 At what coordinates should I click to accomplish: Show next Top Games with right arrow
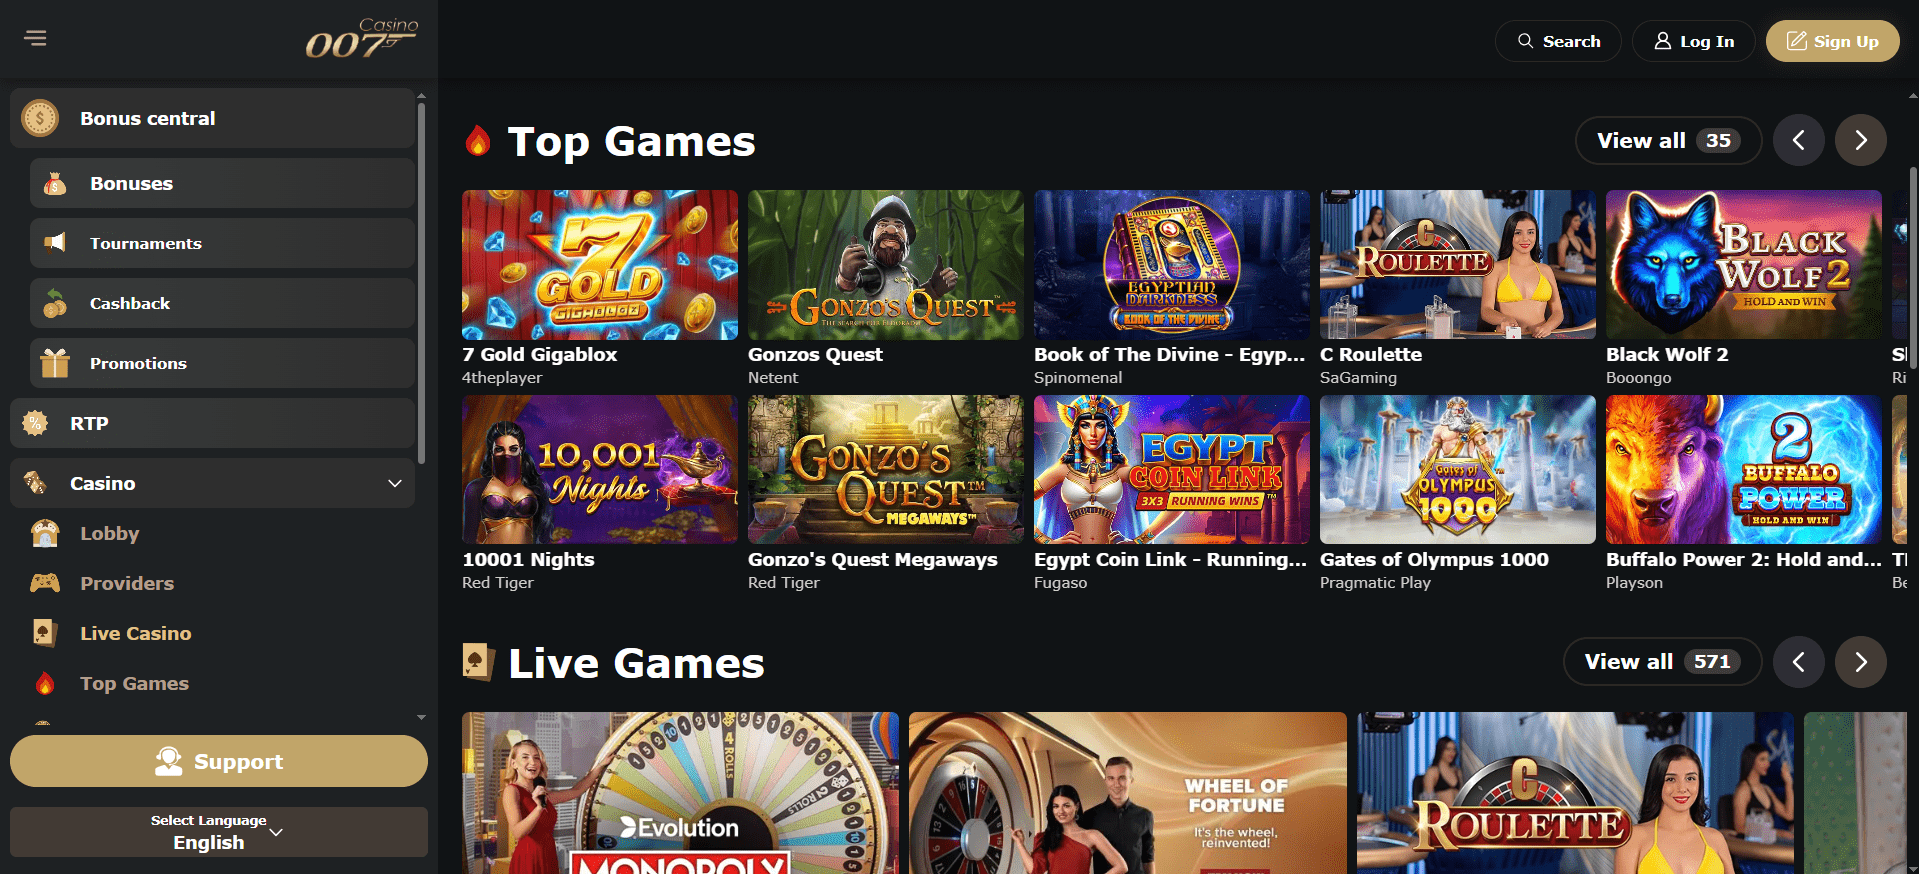coord(1861,140)
